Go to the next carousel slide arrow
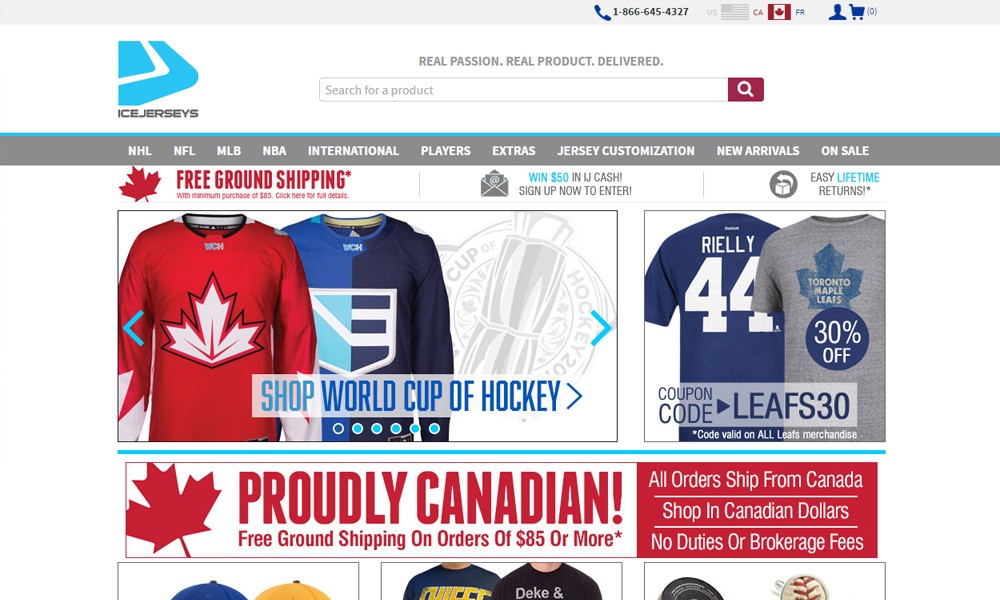1000x600 pixels. (601, 328)
